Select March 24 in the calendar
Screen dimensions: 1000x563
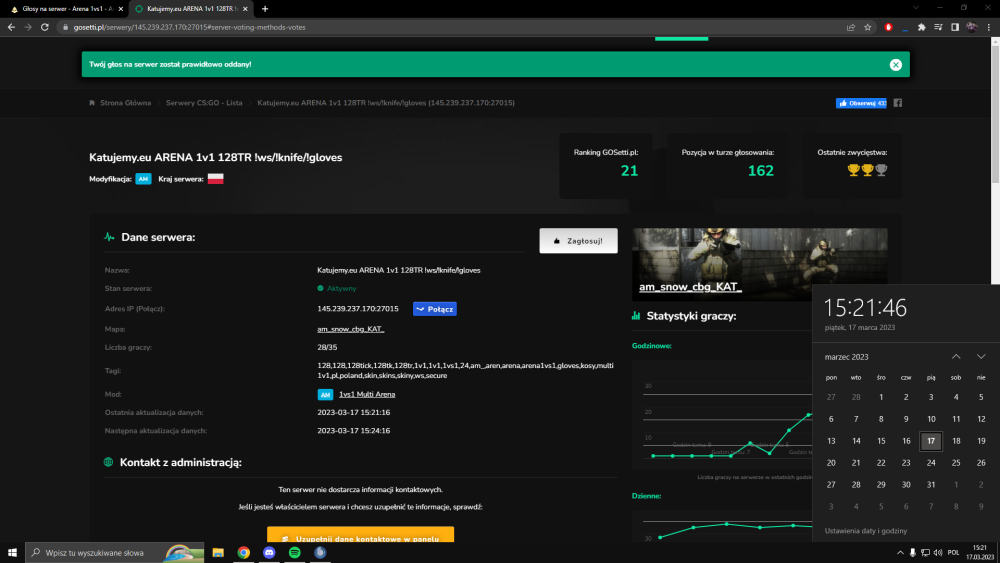(x=931, y=463)
